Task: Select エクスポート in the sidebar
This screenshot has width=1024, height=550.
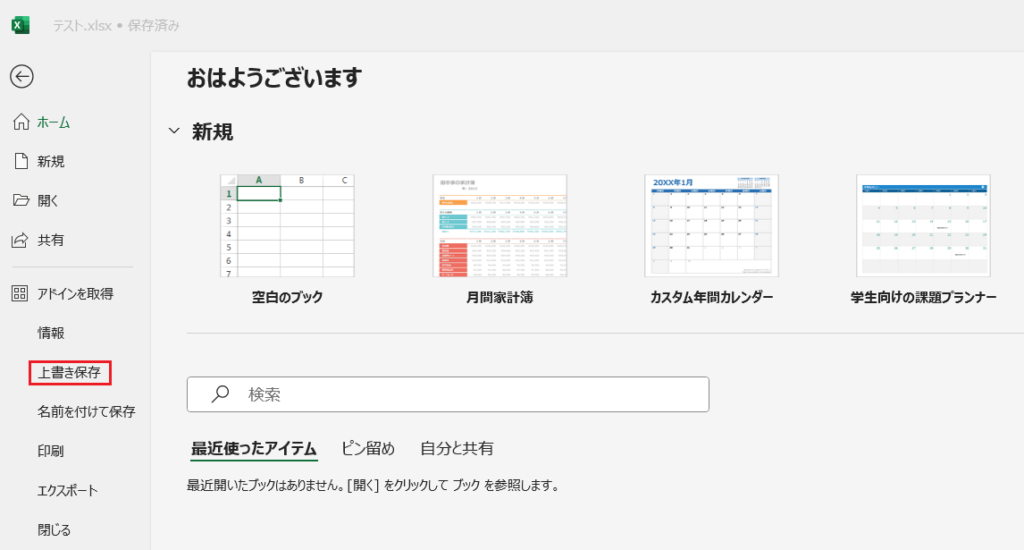Action: 67,491
